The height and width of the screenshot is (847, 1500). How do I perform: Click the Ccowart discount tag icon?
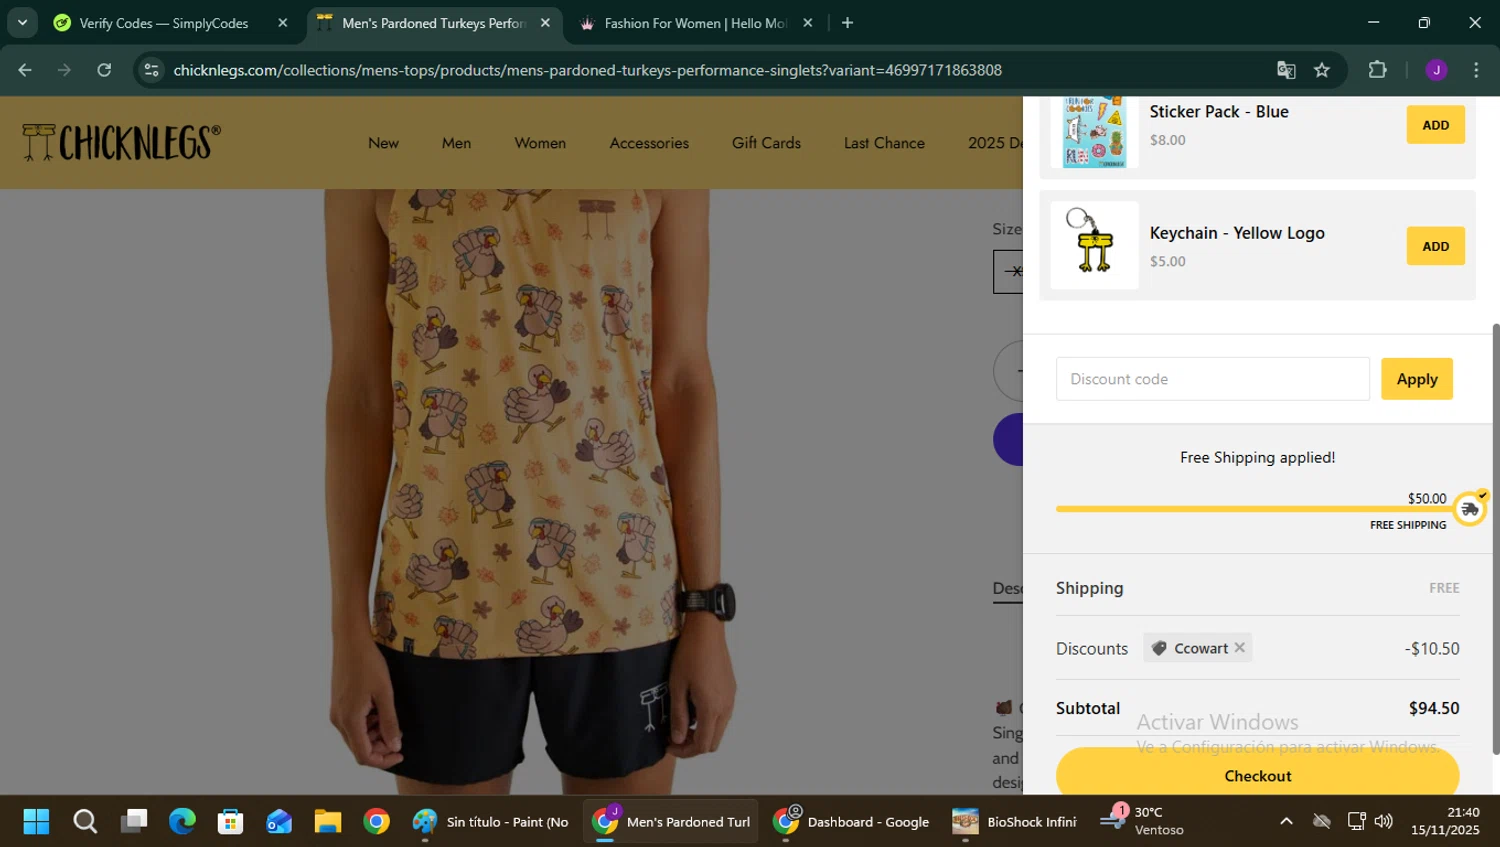(x=1159, y=648)
